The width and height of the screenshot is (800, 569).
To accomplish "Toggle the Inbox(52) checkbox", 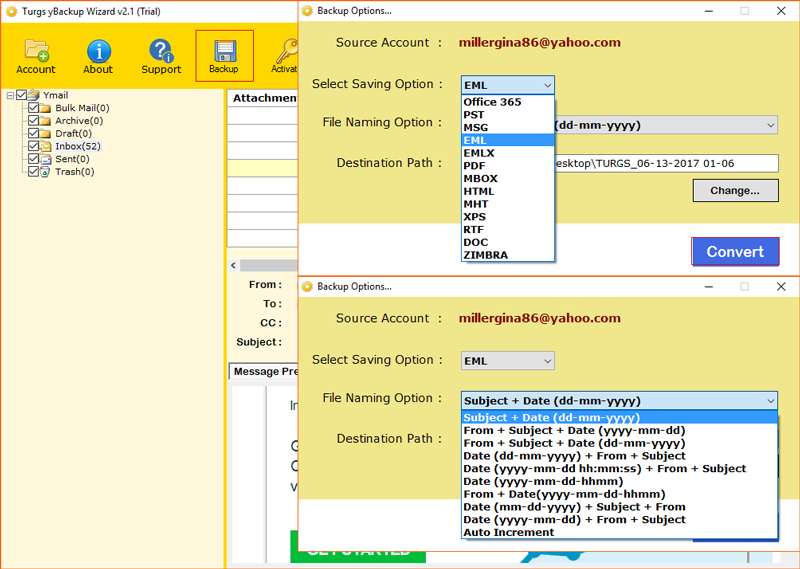I will (33, 146).
